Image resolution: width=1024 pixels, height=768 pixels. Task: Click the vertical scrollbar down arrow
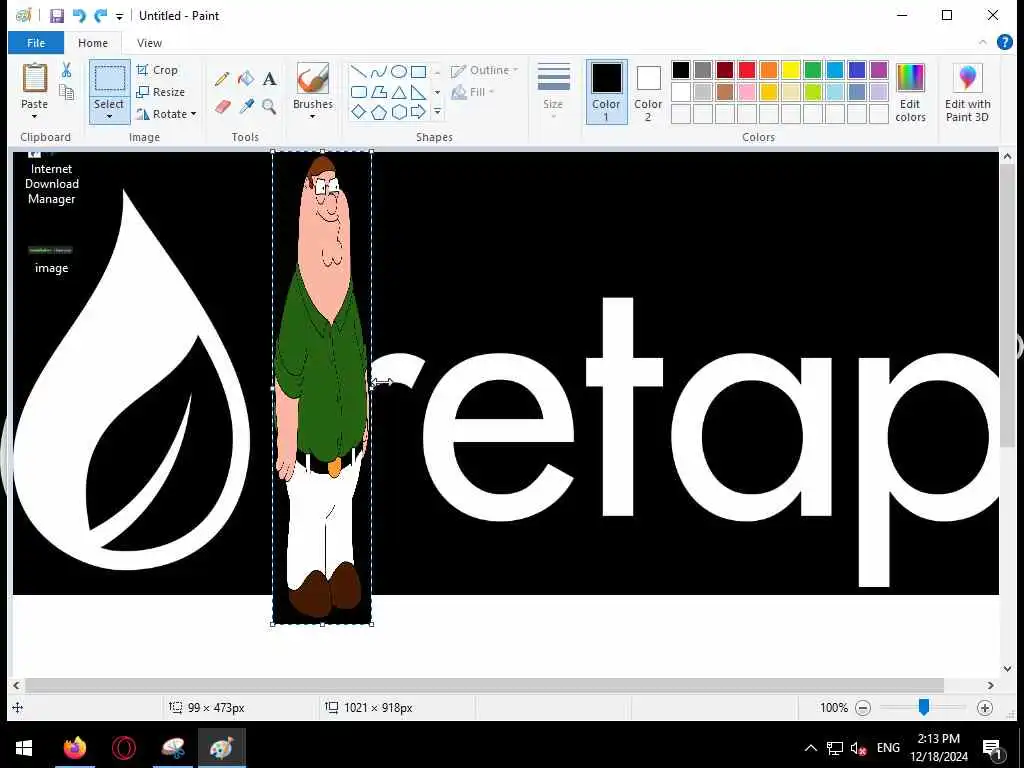pos(1007,669)
